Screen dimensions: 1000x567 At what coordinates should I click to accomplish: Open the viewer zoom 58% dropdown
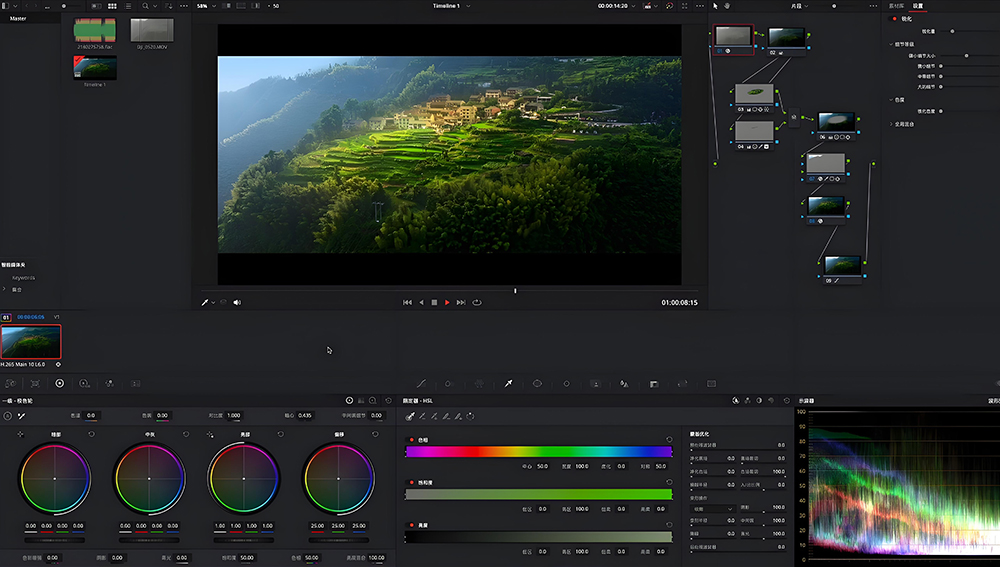coord(206,6)
